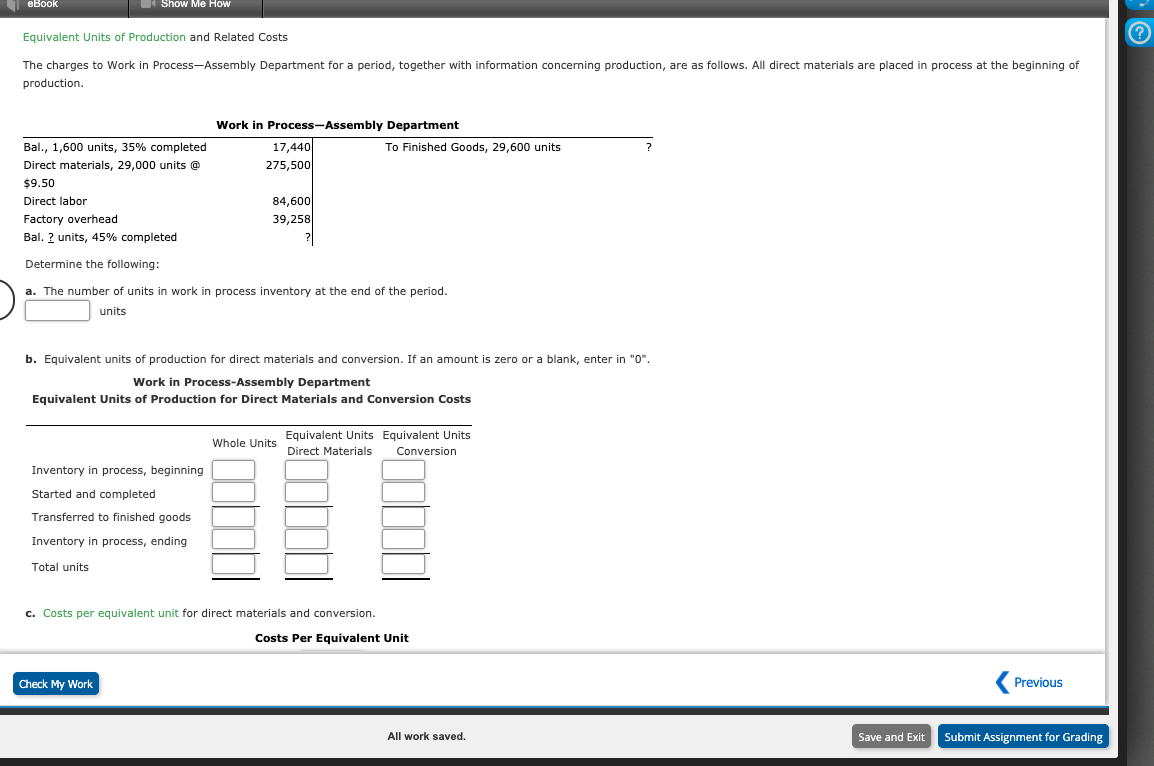Click Submit Assignment for Grading
Screen dimensions: 1154x766
click(1023, 736)
